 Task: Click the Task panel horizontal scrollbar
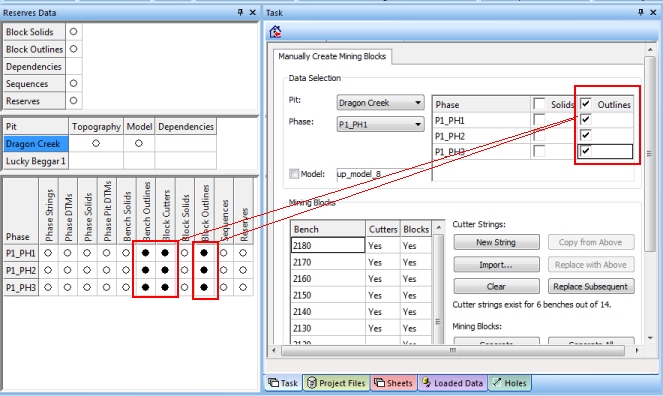(453, 350)
